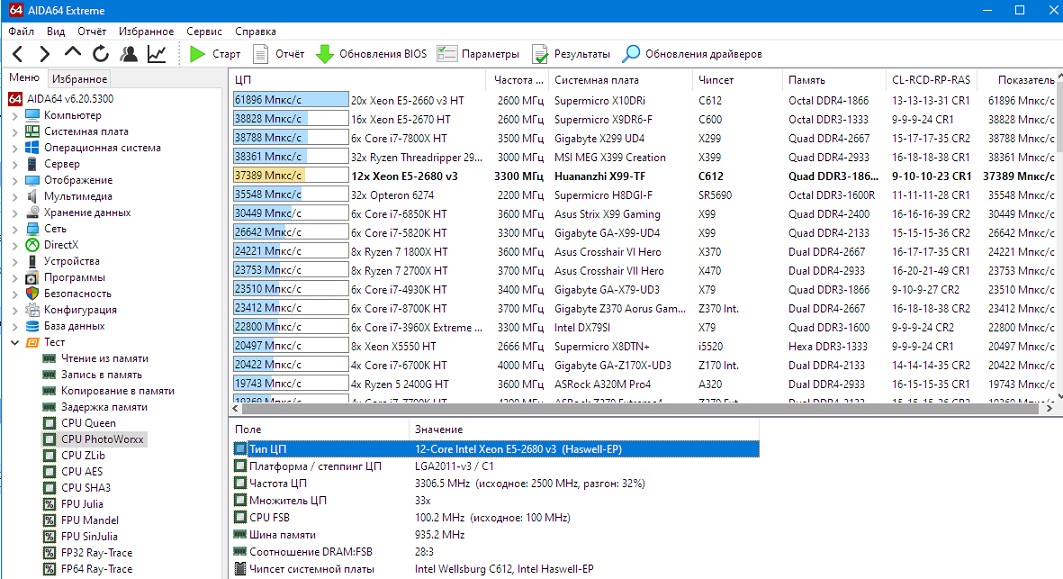Open the Отчёт menu in the menu bar
This screenshot has height=579, width=1063.
(92, 31)
